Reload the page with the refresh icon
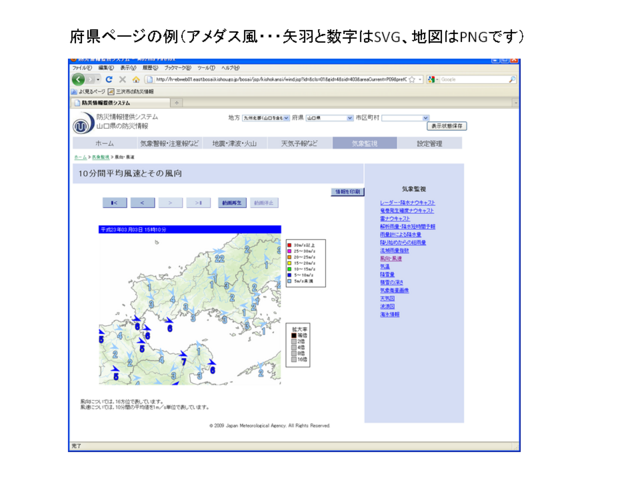 point(108,79)
